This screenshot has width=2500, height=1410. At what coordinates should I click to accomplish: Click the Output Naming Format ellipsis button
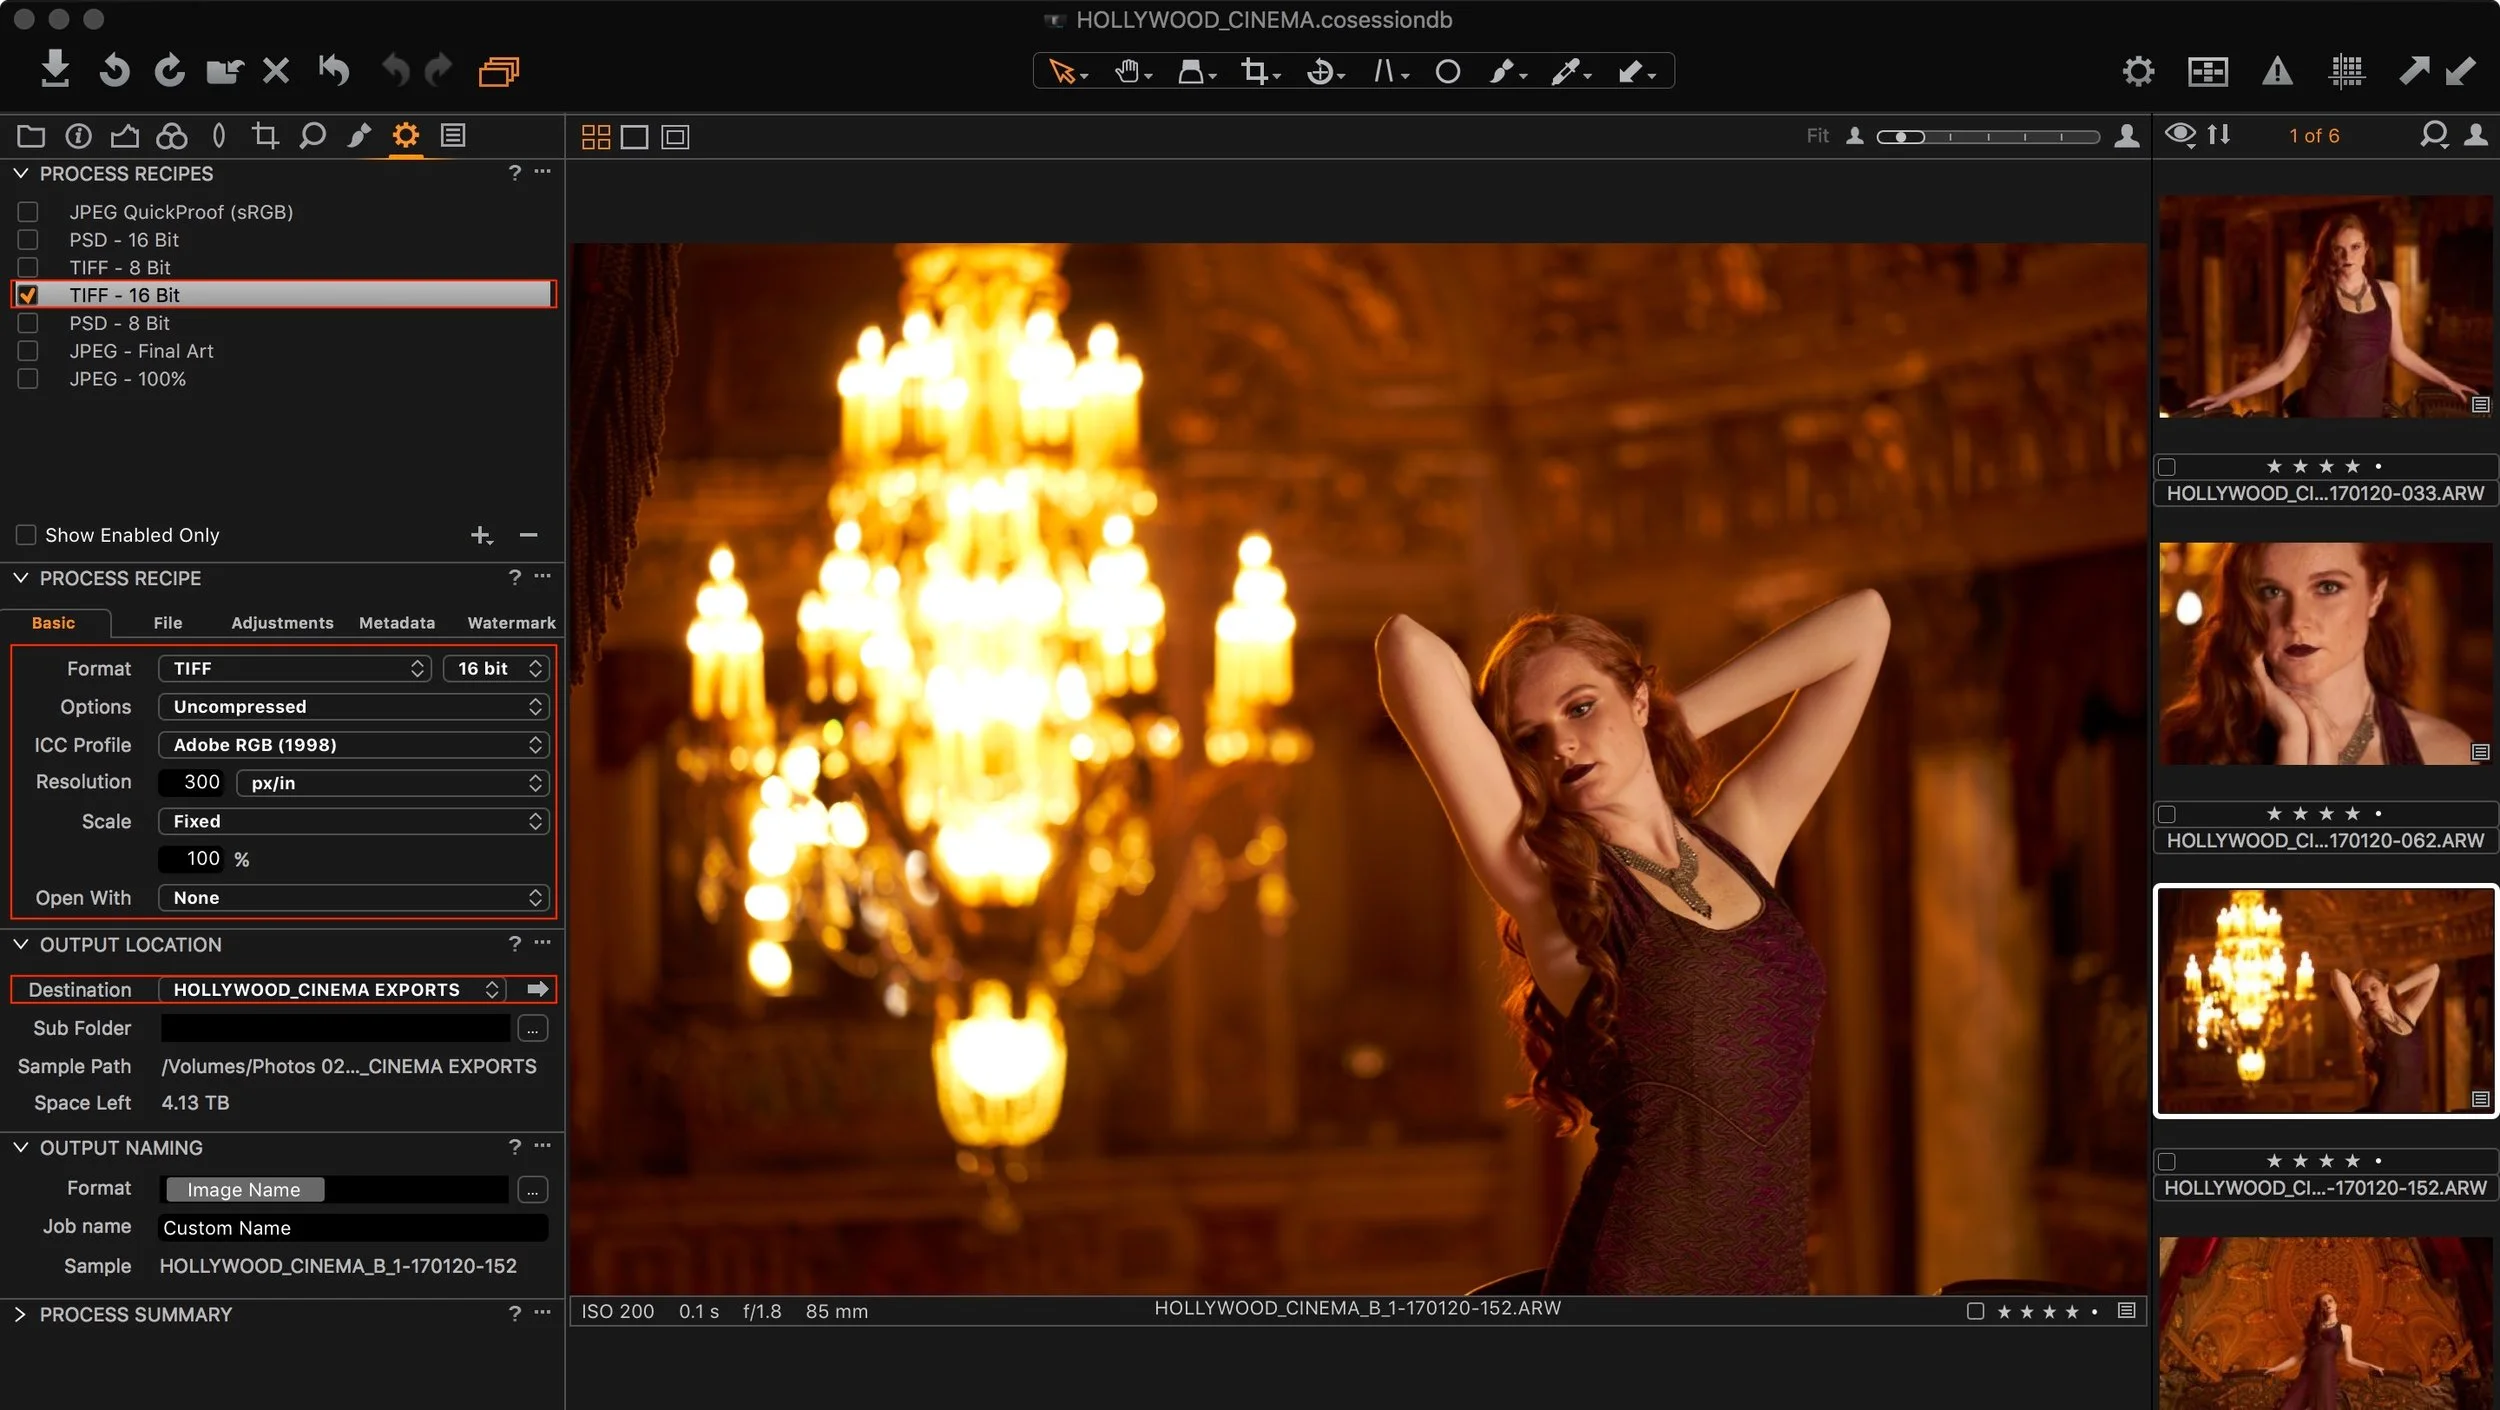pos(532,1190)
